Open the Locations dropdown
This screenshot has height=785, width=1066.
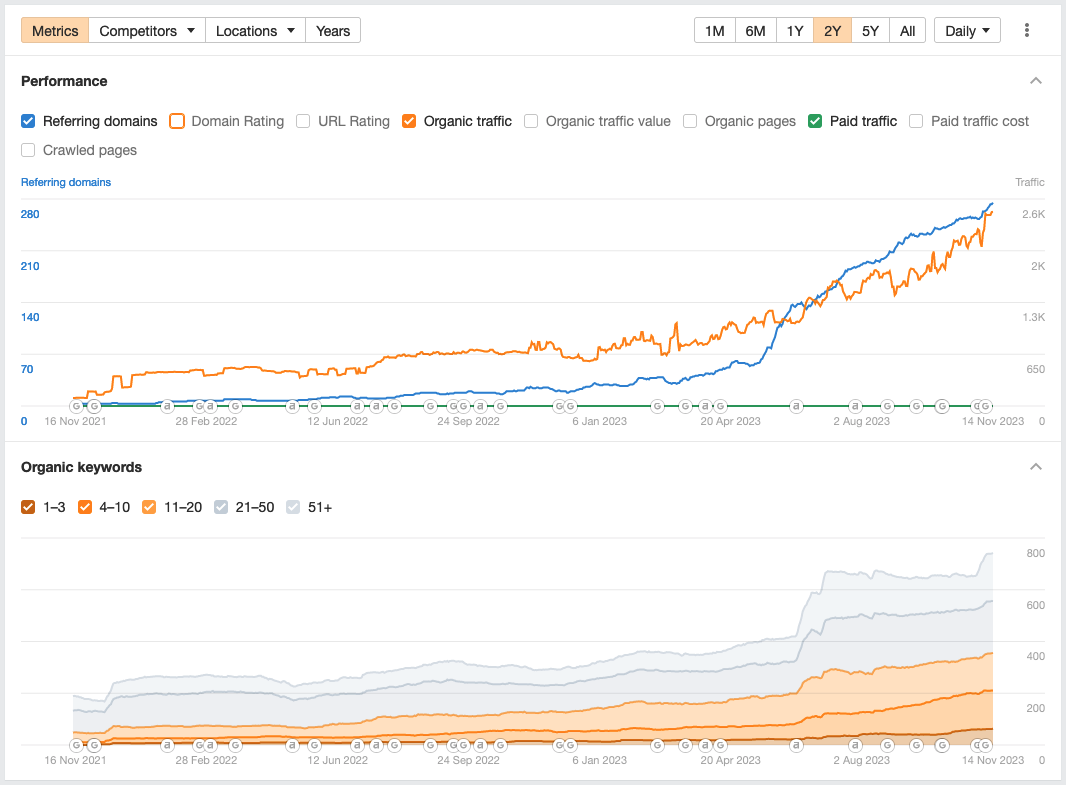[x=255, y=31]
